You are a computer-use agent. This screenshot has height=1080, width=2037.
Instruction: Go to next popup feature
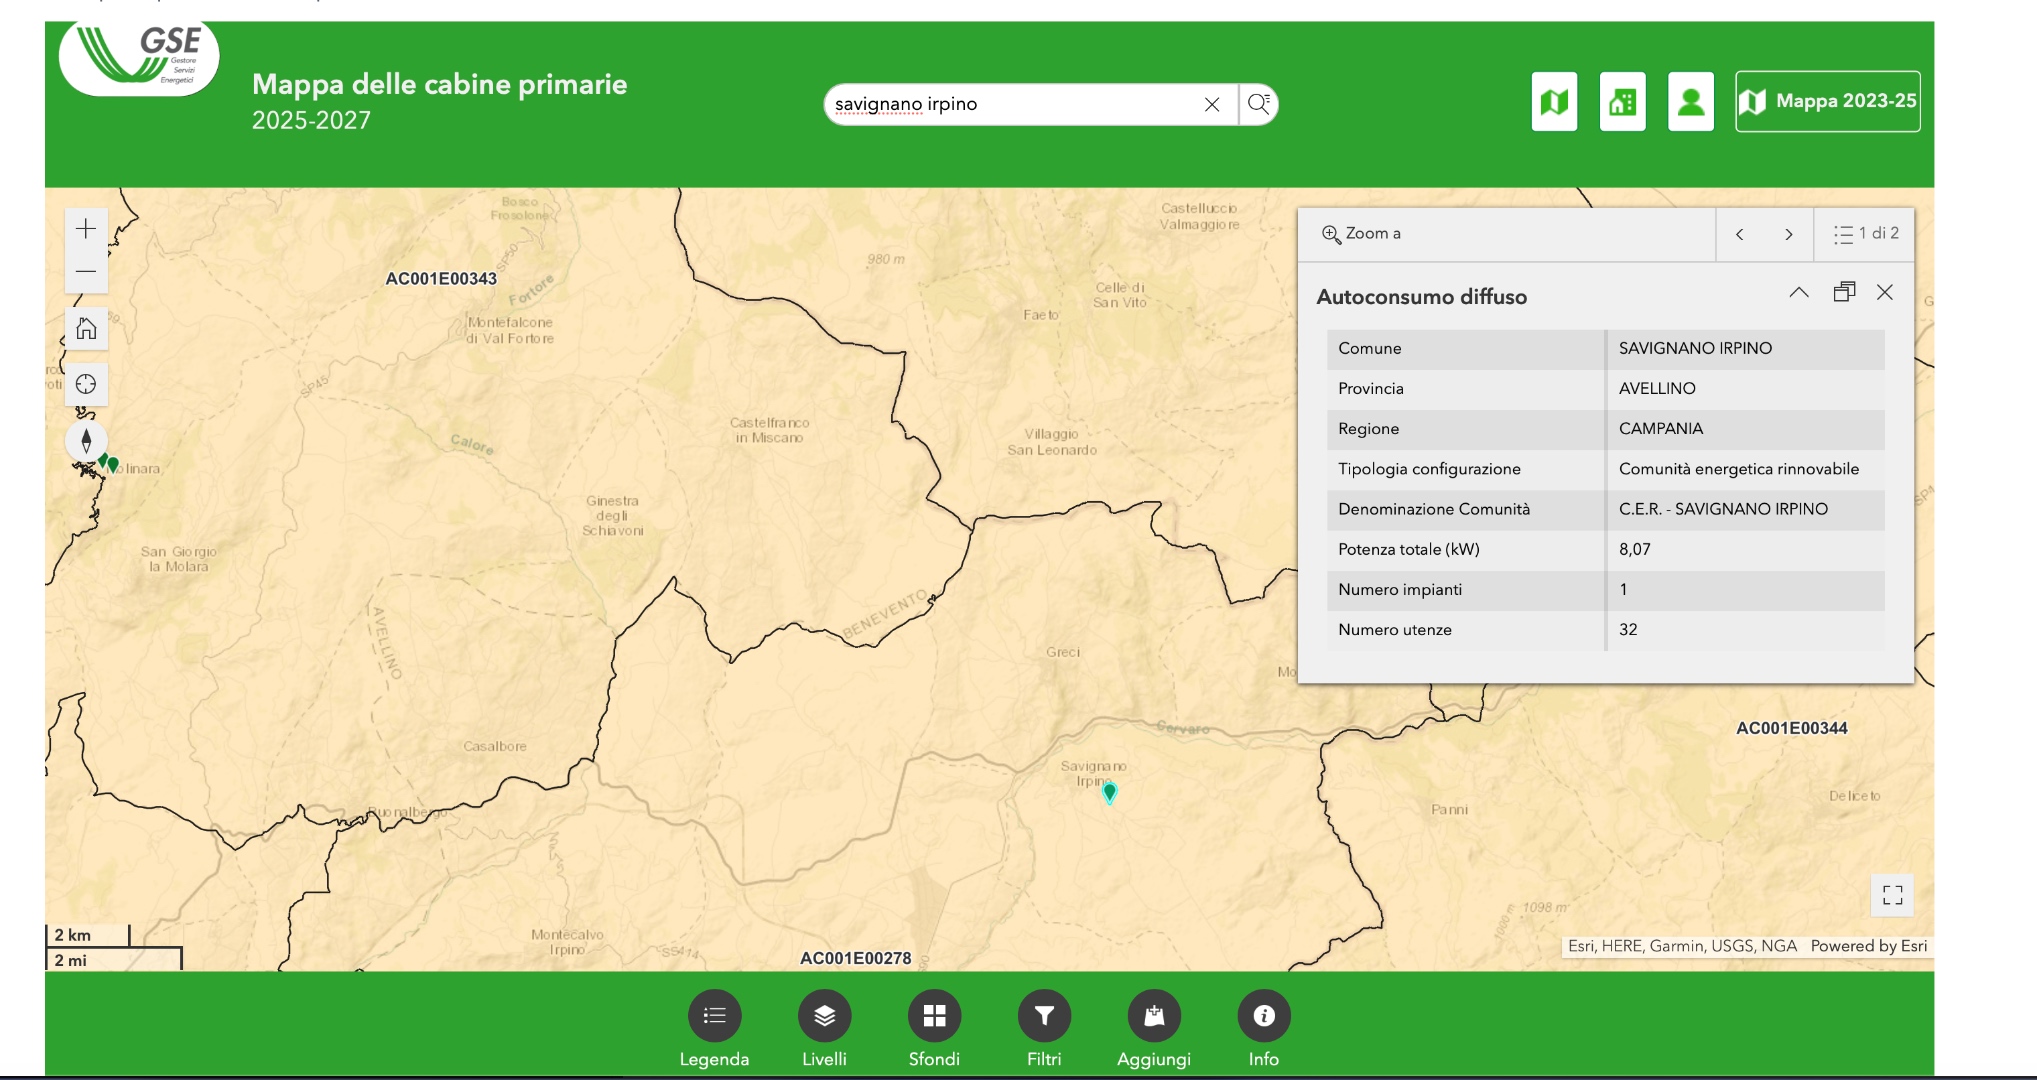(x=1788, y=234)
